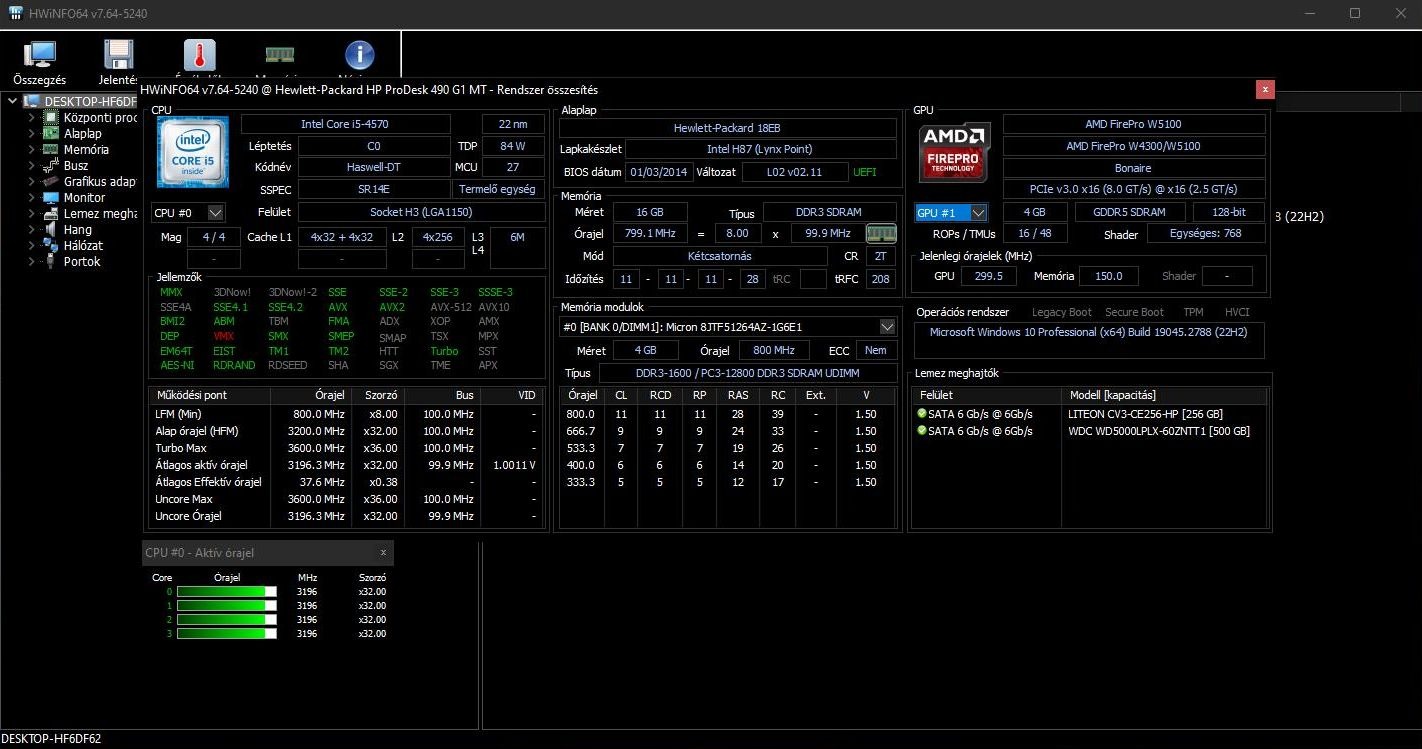Image resolution: width=1422 pixels, height=749 pixels.
Task: Click the Secure Boot indicator label
Action: 1134,312
